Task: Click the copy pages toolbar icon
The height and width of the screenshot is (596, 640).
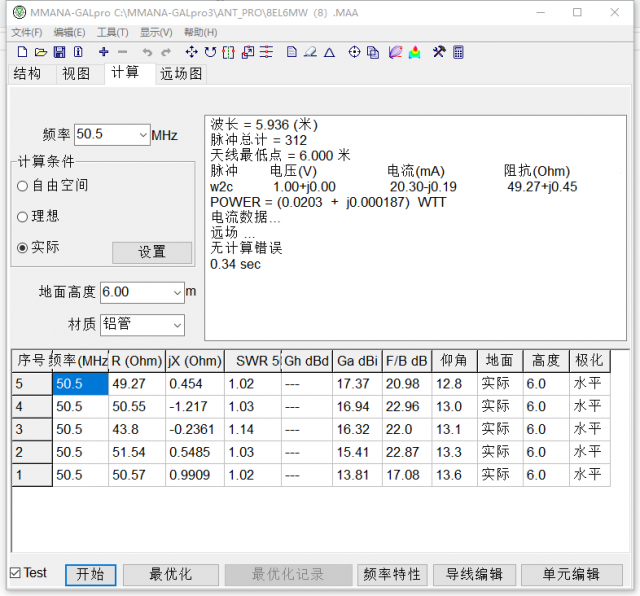Action: click(x=373, y=52)
